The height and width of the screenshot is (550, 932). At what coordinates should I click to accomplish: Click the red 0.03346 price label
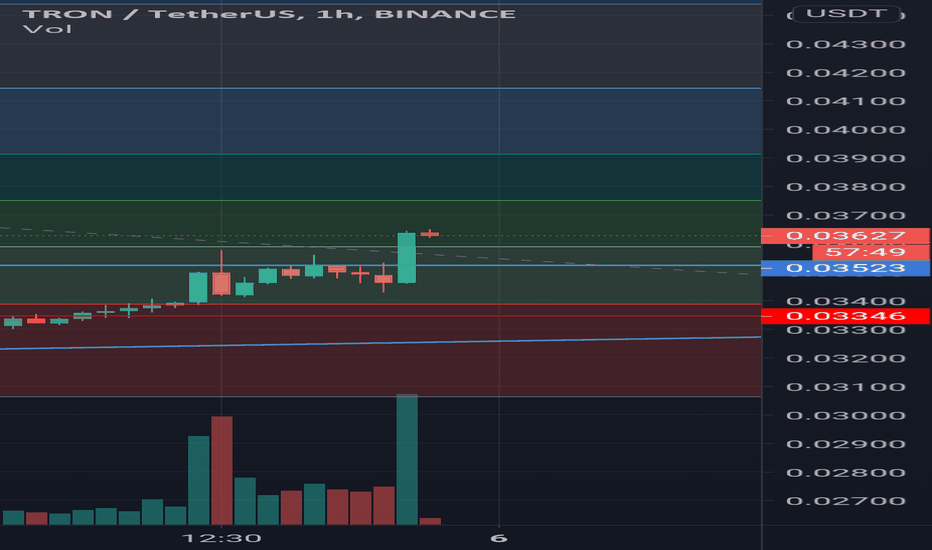point(845,316)
